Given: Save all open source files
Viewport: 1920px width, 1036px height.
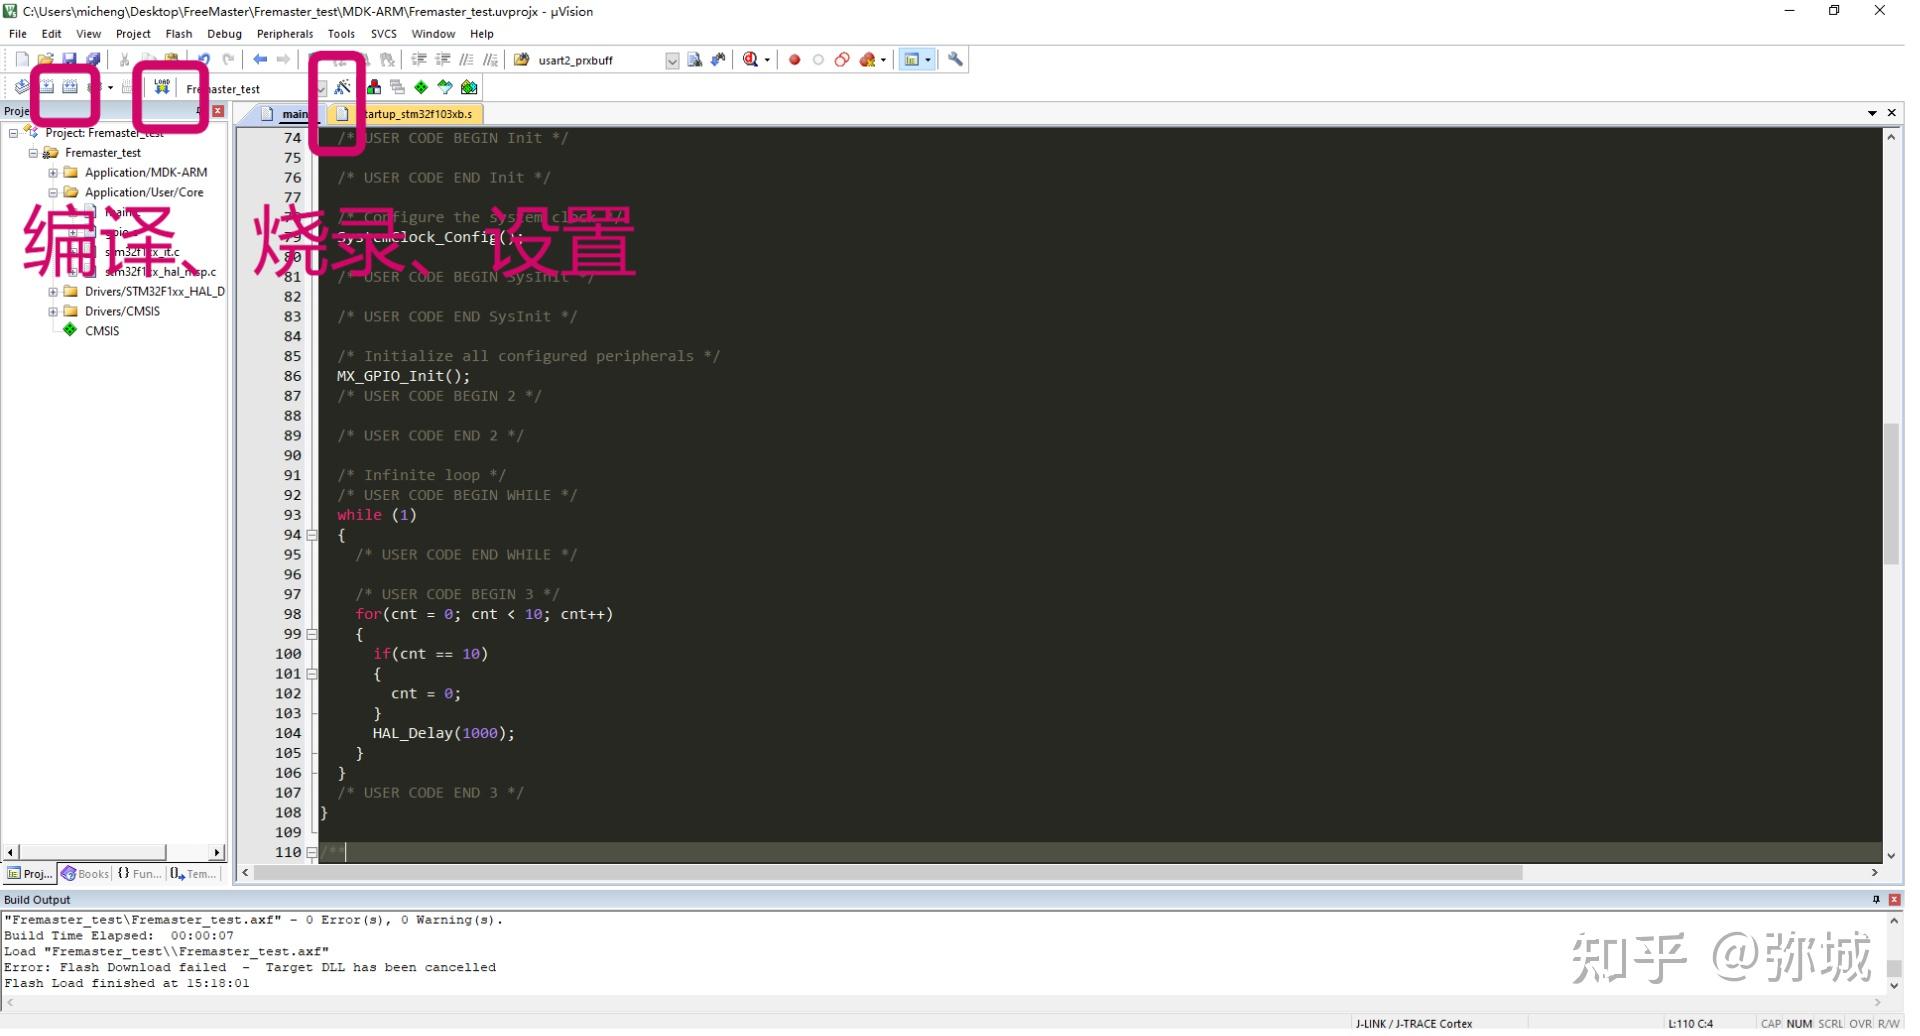Looking at the screenshot, I should [93, 60].
